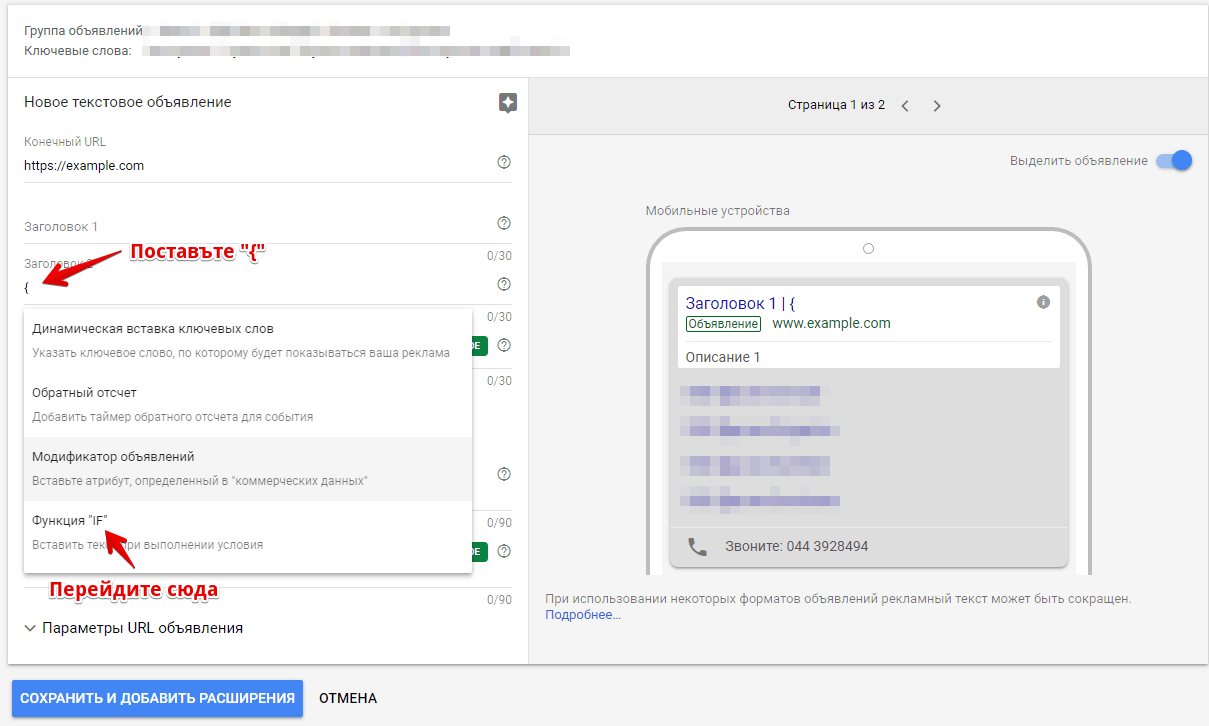Image resolution: width=1209 pixels, height=726 pixels.
Task: Select Динамическая вставка ключевых слов option
Action: [248, 341]
